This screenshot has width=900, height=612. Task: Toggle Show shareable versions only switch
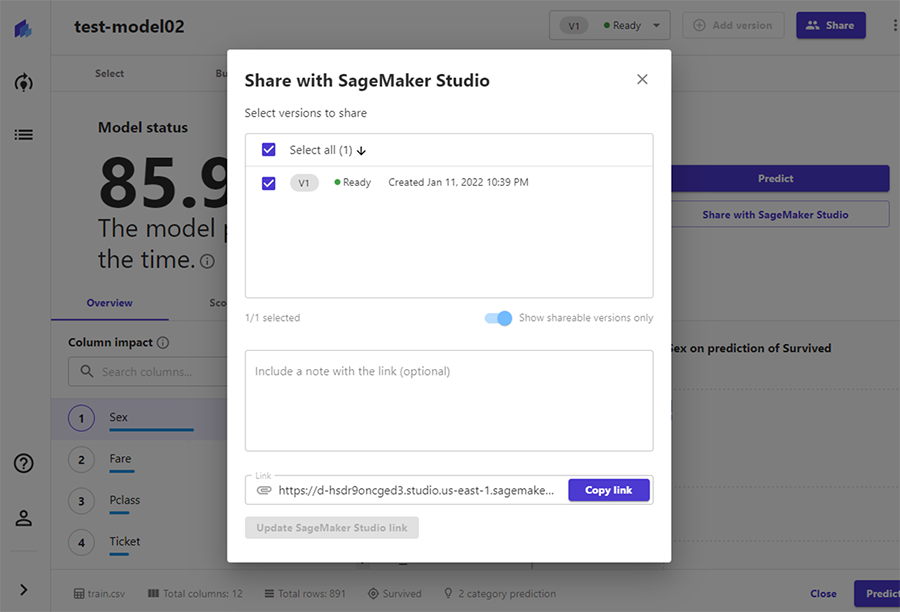[498, 318]
